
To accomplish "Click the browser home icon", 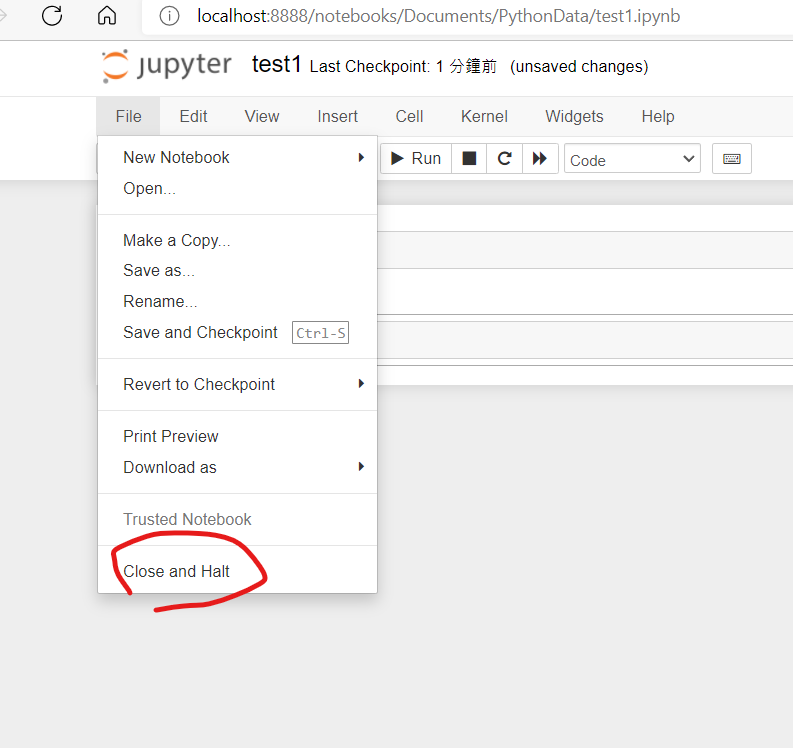I will [x=107, y=16].
